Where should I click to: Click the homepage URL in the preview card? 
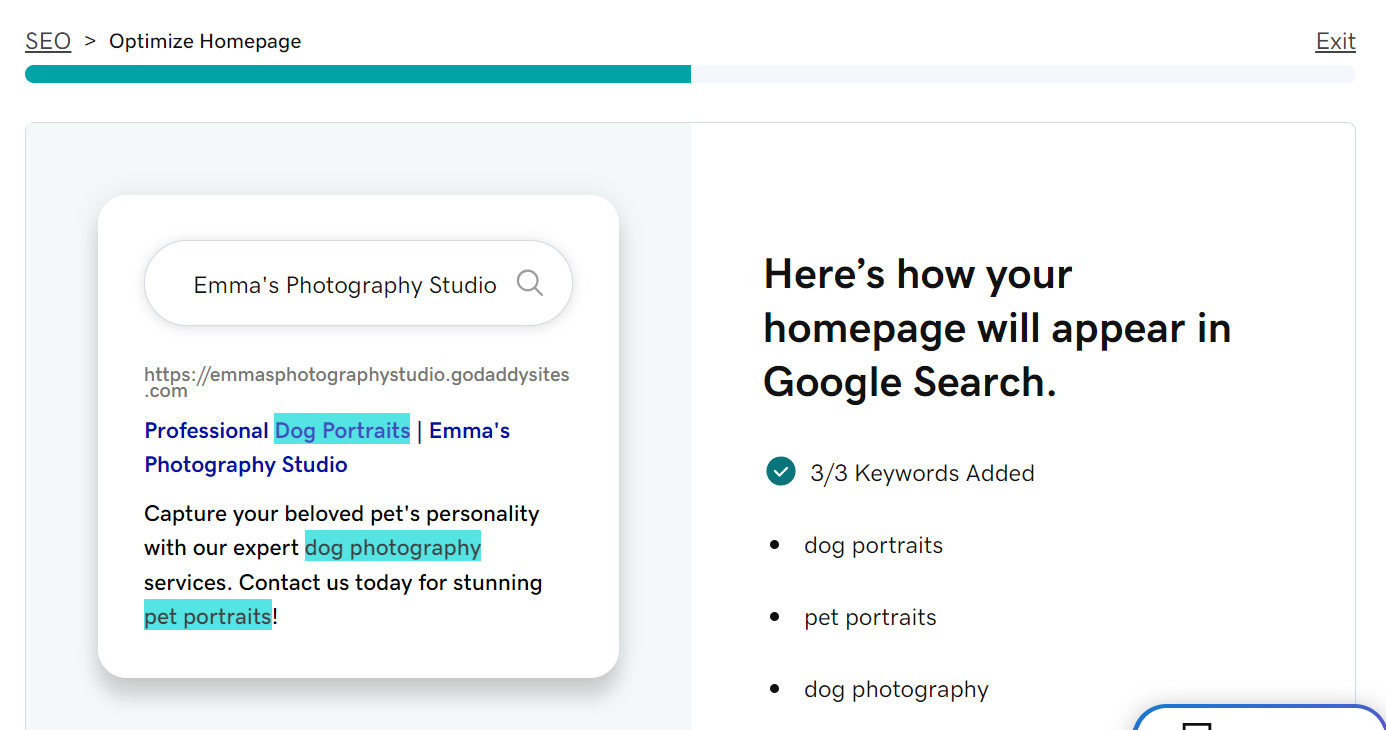pos(357,380)
